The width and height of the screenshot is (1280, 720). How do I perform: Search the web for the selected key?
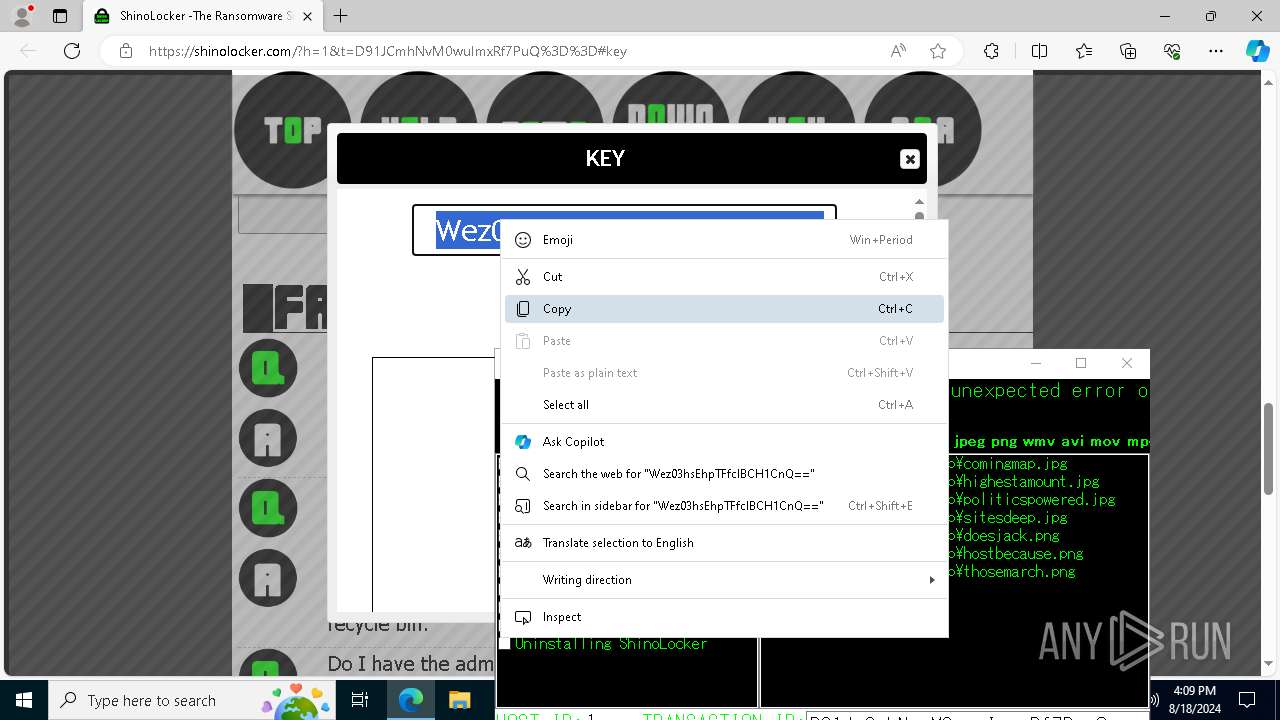724,474
